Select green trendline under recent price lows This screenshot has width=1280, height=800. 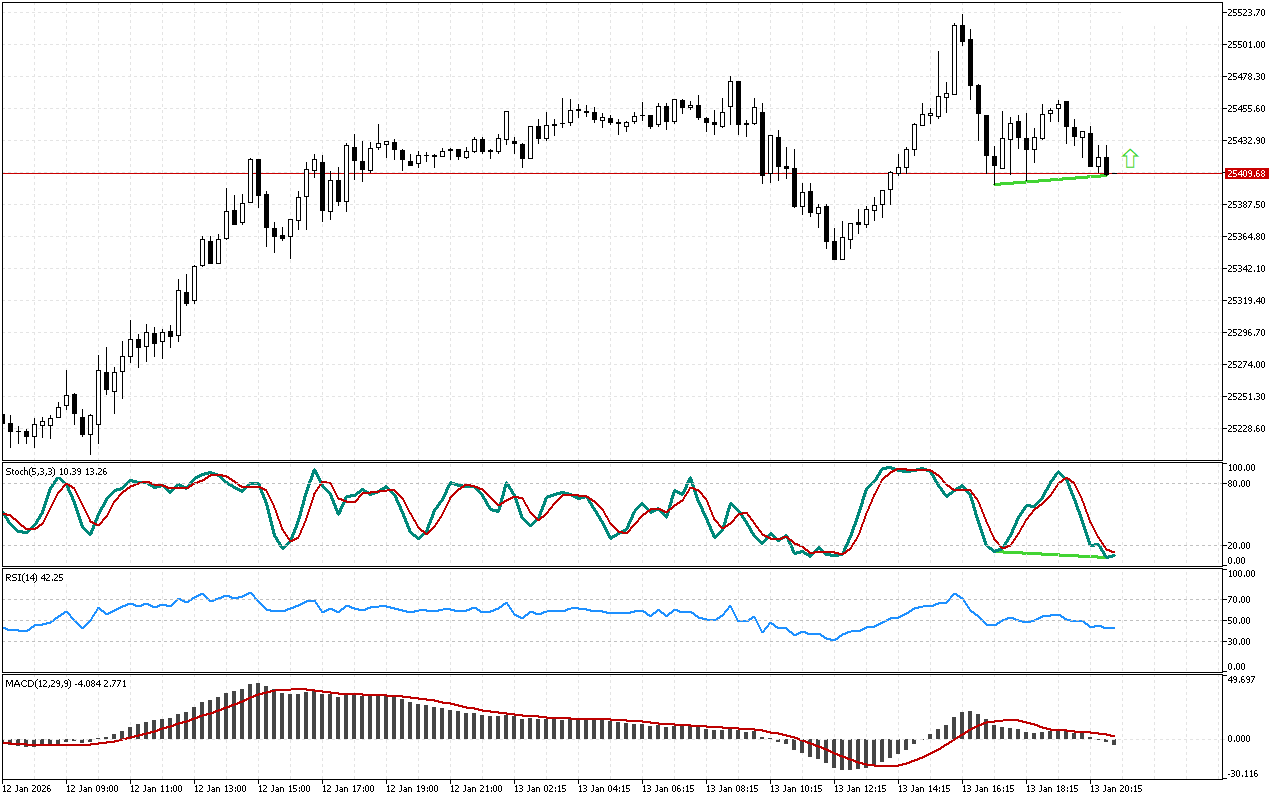pos(1050,180)
